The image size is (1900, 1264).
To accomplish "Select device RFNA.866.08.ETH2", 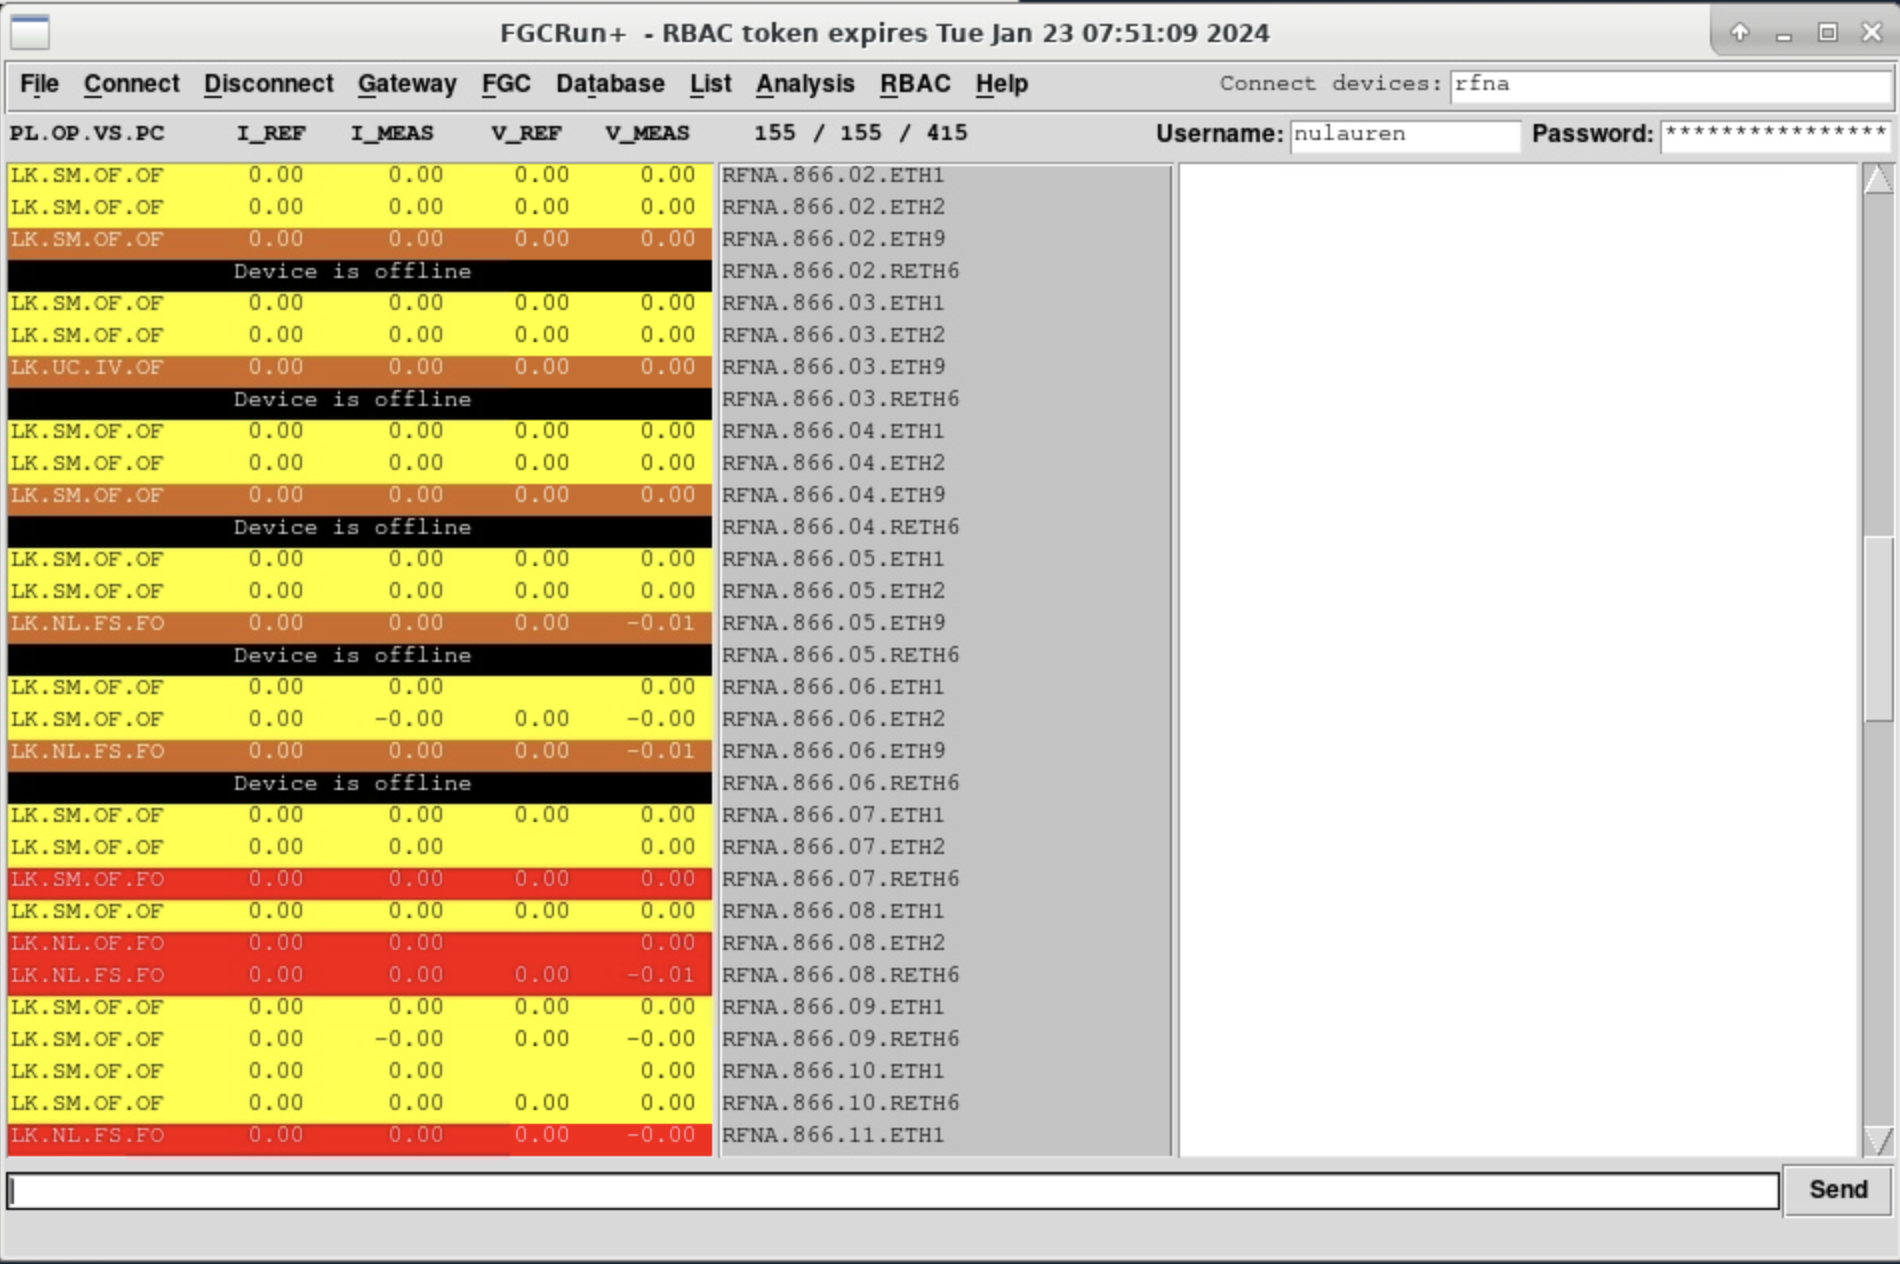I will [x=833, y=943].
